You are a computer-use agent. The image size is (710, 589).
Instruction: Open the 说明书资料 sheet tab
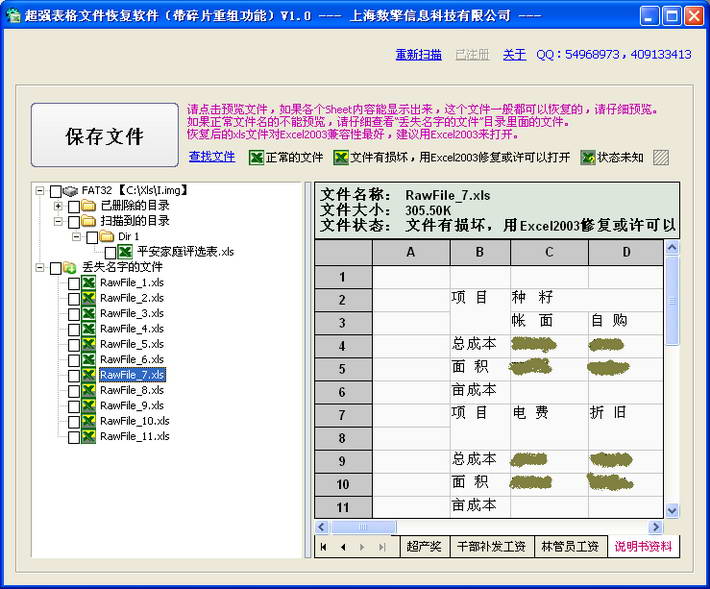[643, 546]
